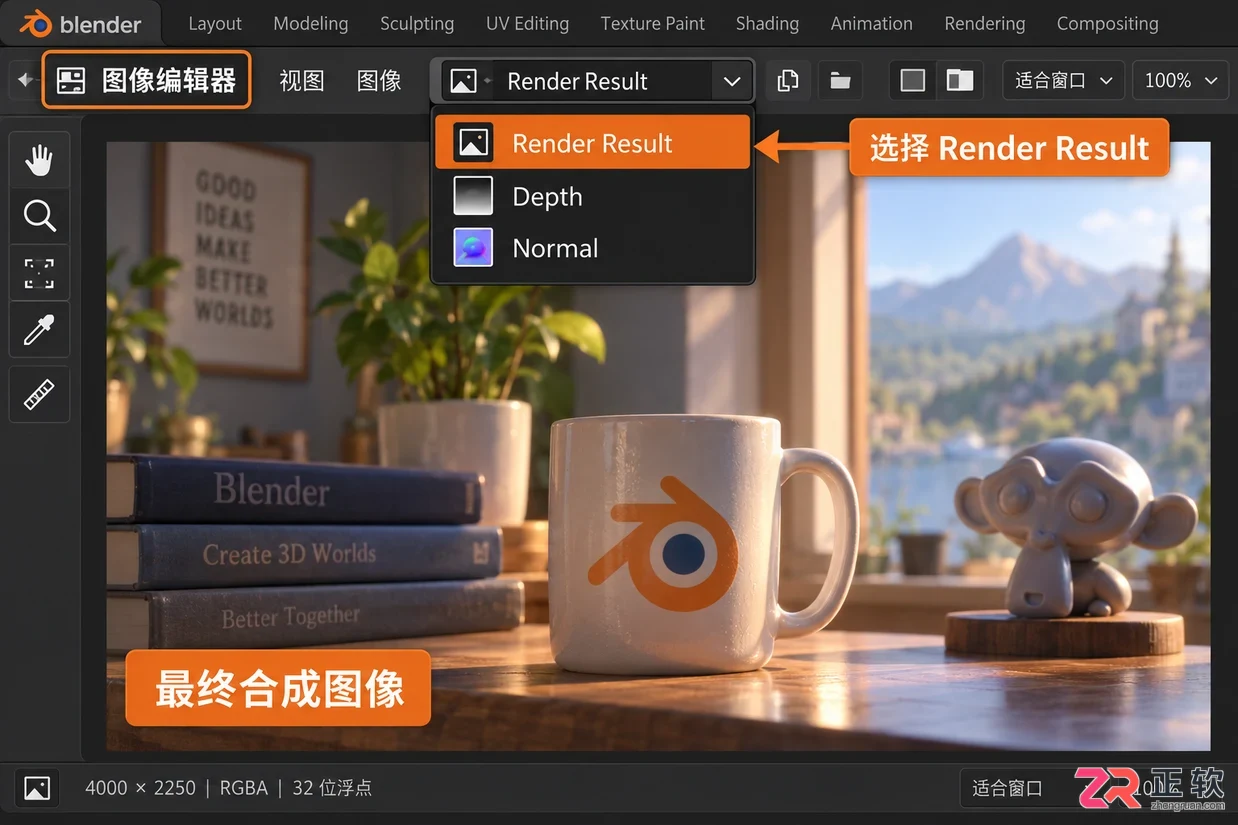Select the frame region tool
This screenshot has width=1238, height=825.
[39, 272]
